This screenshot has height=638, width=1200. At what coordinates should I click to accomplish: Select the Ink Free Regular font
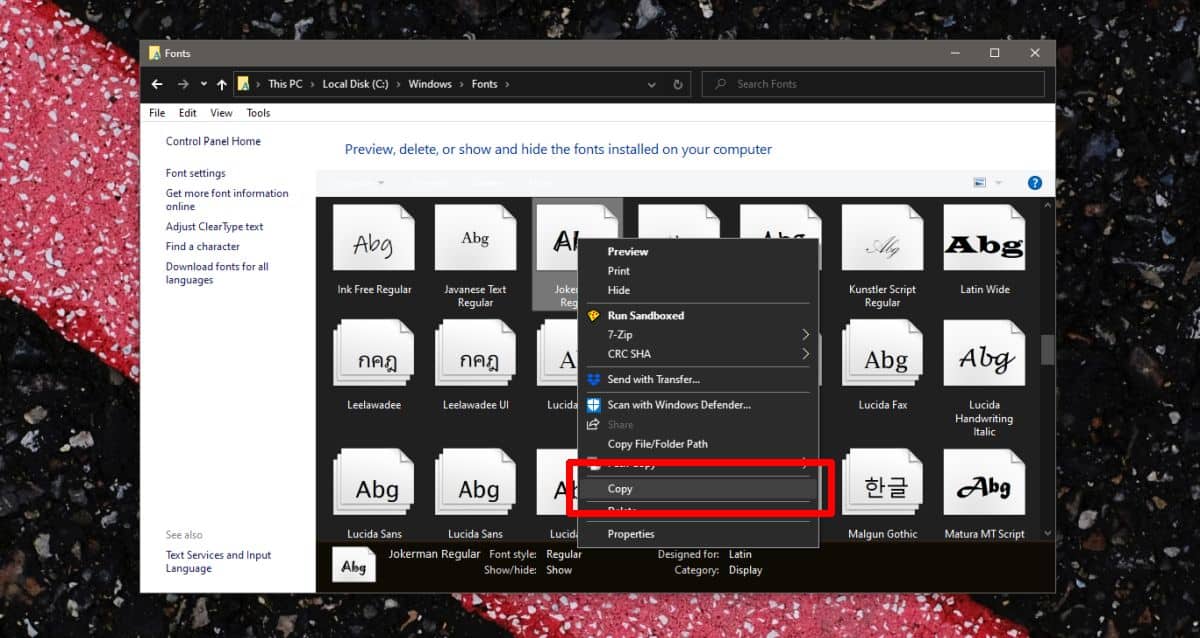point(374,251)
